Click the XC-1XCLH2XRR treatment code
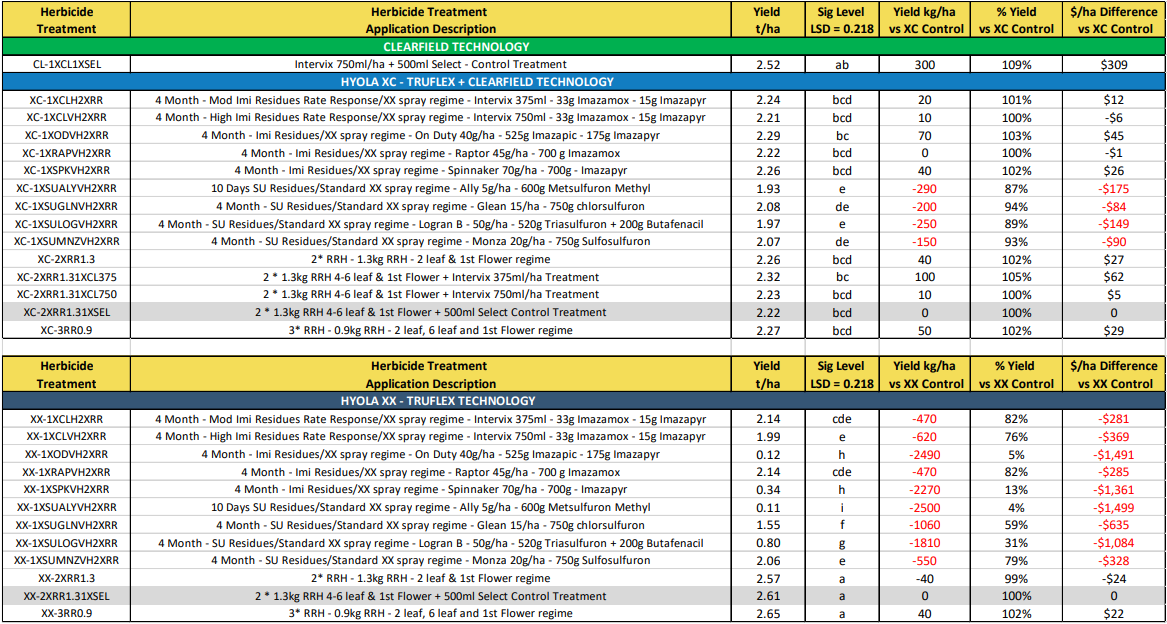1167x624 pixels. pos(66,99)
